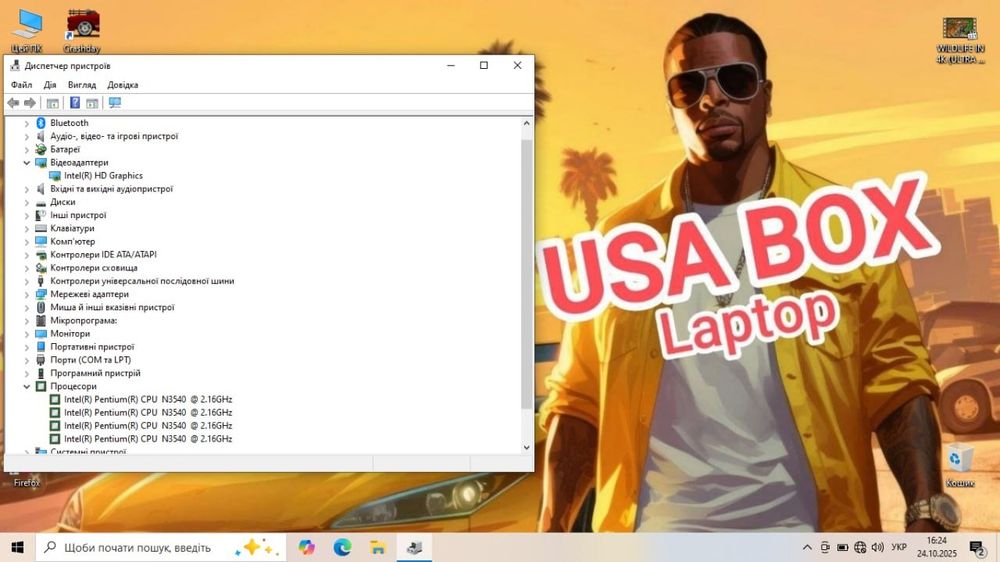Expand the Мережеві адаптери category
The height and width of the screenshot is (562, 1000).
click(27, 294)
